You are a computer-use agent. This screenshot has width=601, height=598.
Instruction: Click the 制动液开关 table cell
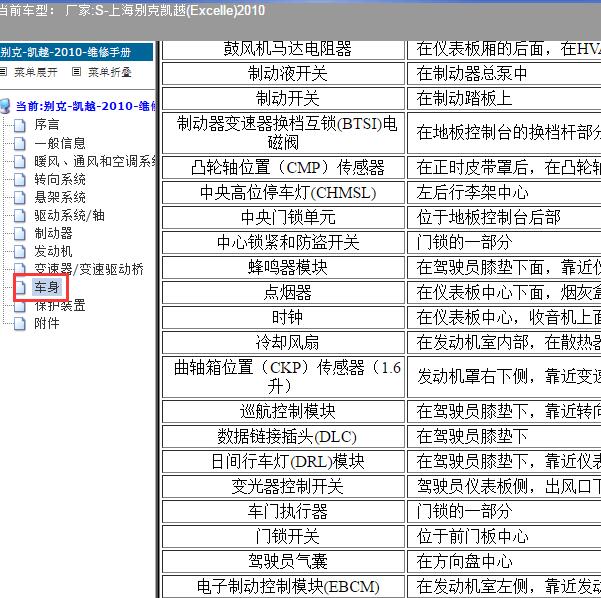tap(283, 73)
